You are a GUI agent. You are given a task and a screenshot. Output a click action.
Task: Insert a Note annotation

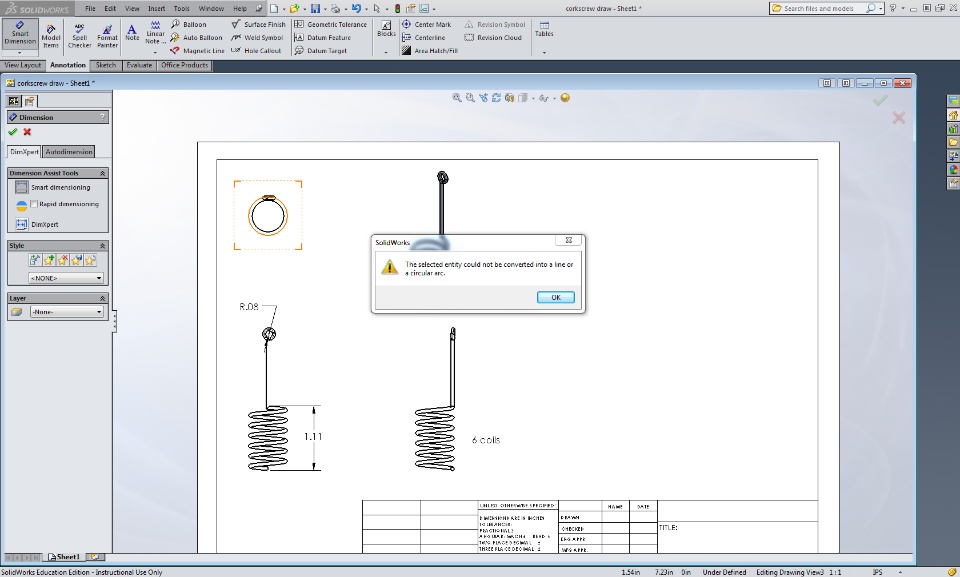[x=132, y=32]
